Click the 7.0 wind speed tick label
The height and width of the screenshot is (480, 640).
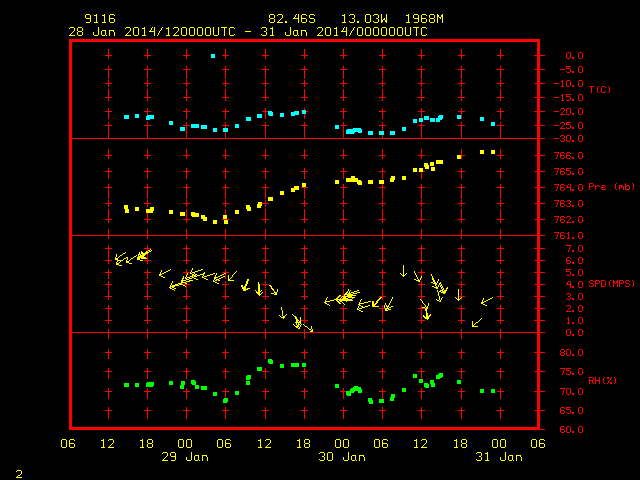tap(574, 249)
